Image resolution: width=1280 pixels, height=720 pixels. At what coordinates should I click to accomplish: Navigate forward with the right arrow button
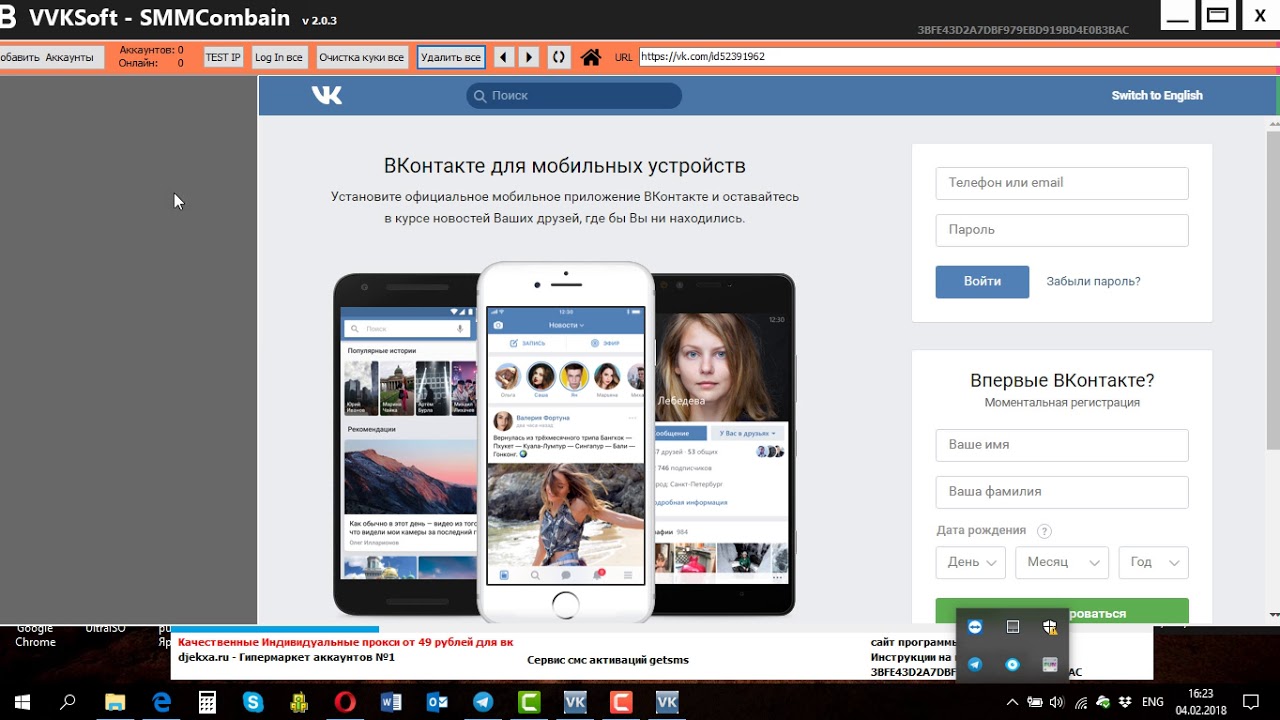coord(529,57)
